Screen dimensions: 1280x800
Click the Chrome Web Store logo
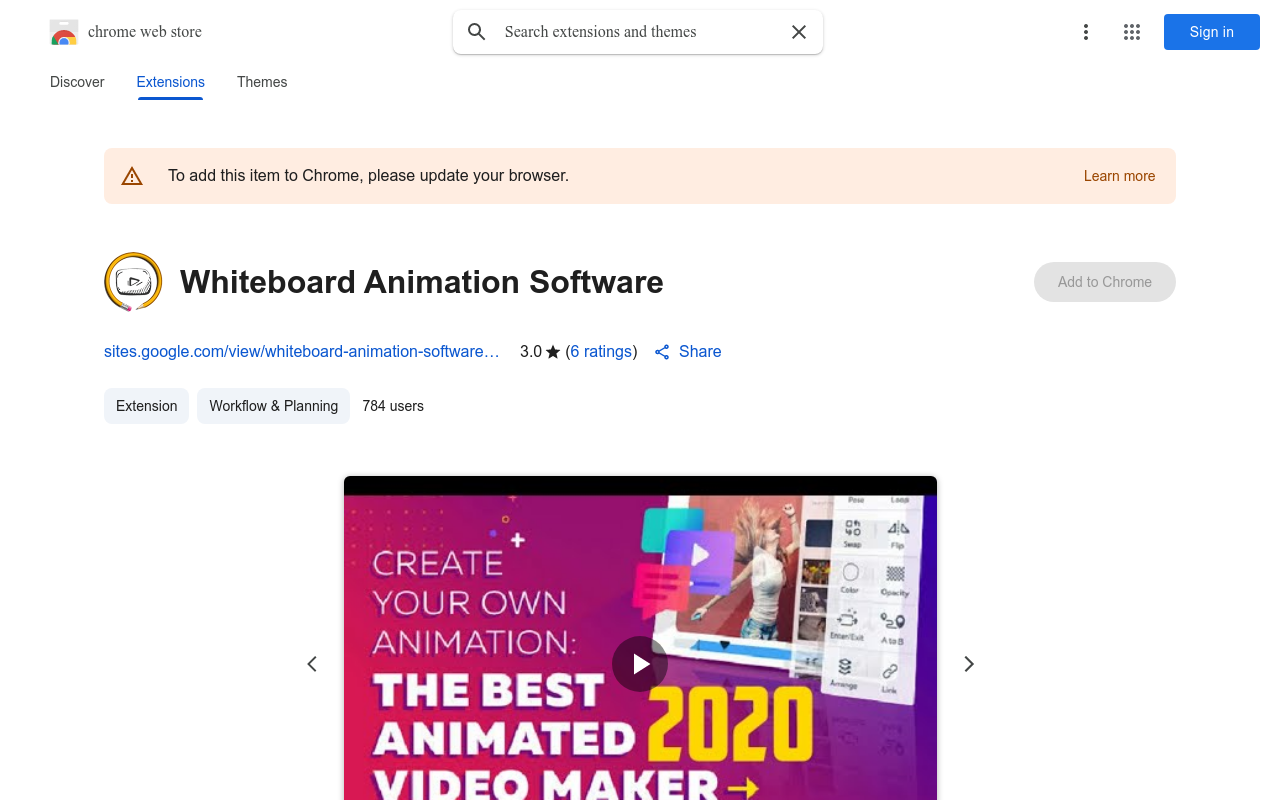tap(64, 32)
